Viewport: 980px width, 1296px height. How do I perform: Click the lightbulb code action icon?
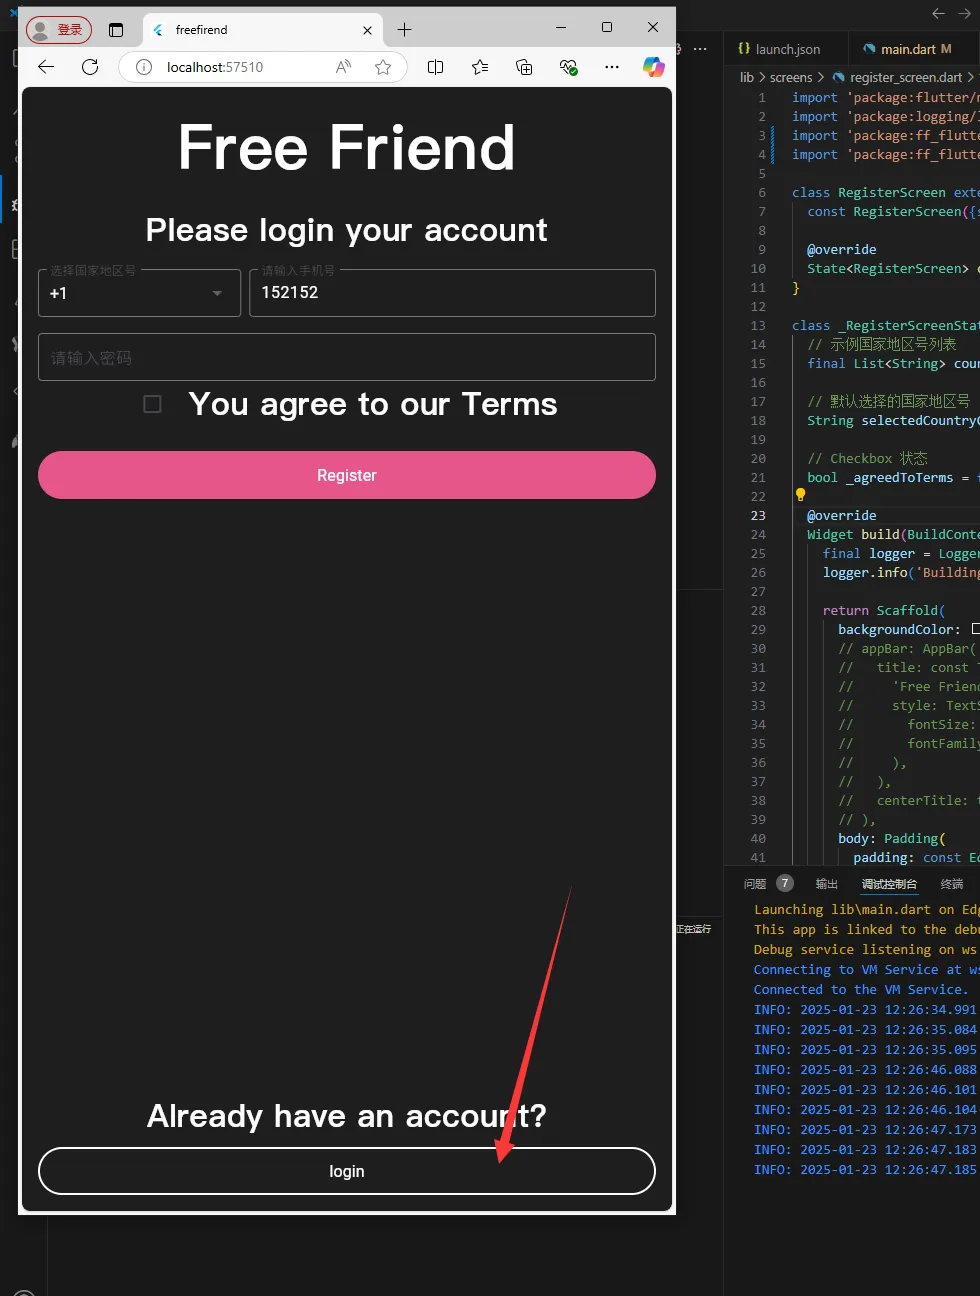pos(800,494)
